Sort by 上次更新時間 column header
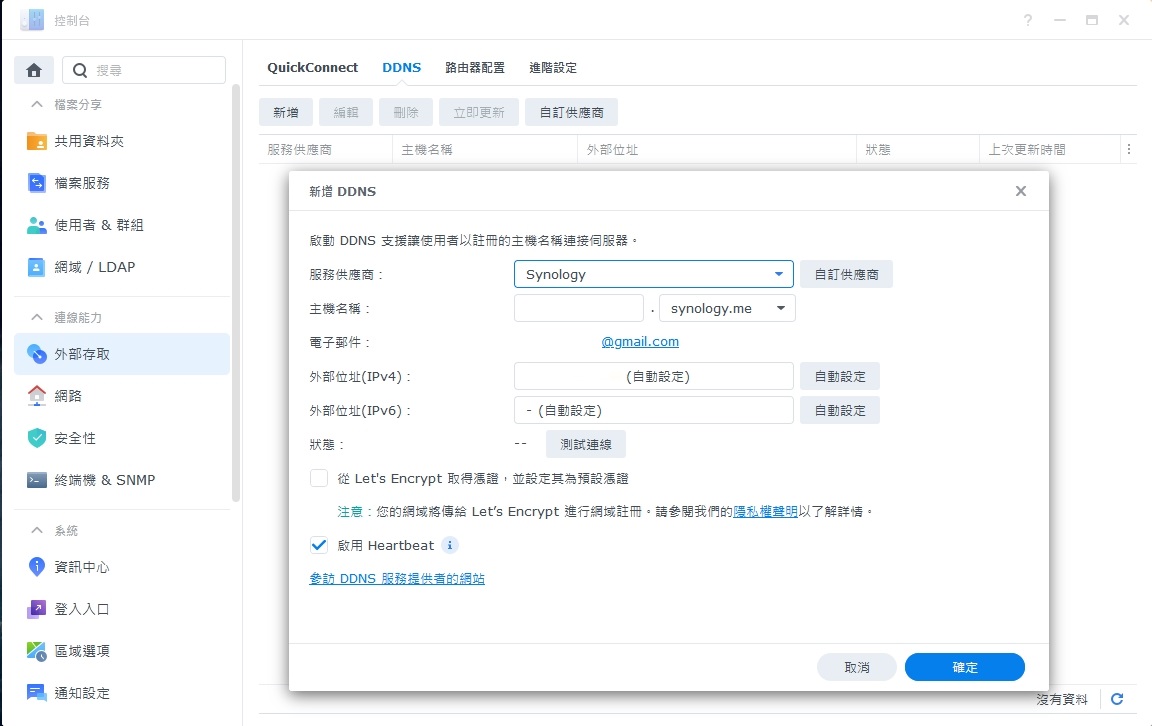Image resolution: width=1152 pixels, height=726 pixels. tap(1049, 149)
